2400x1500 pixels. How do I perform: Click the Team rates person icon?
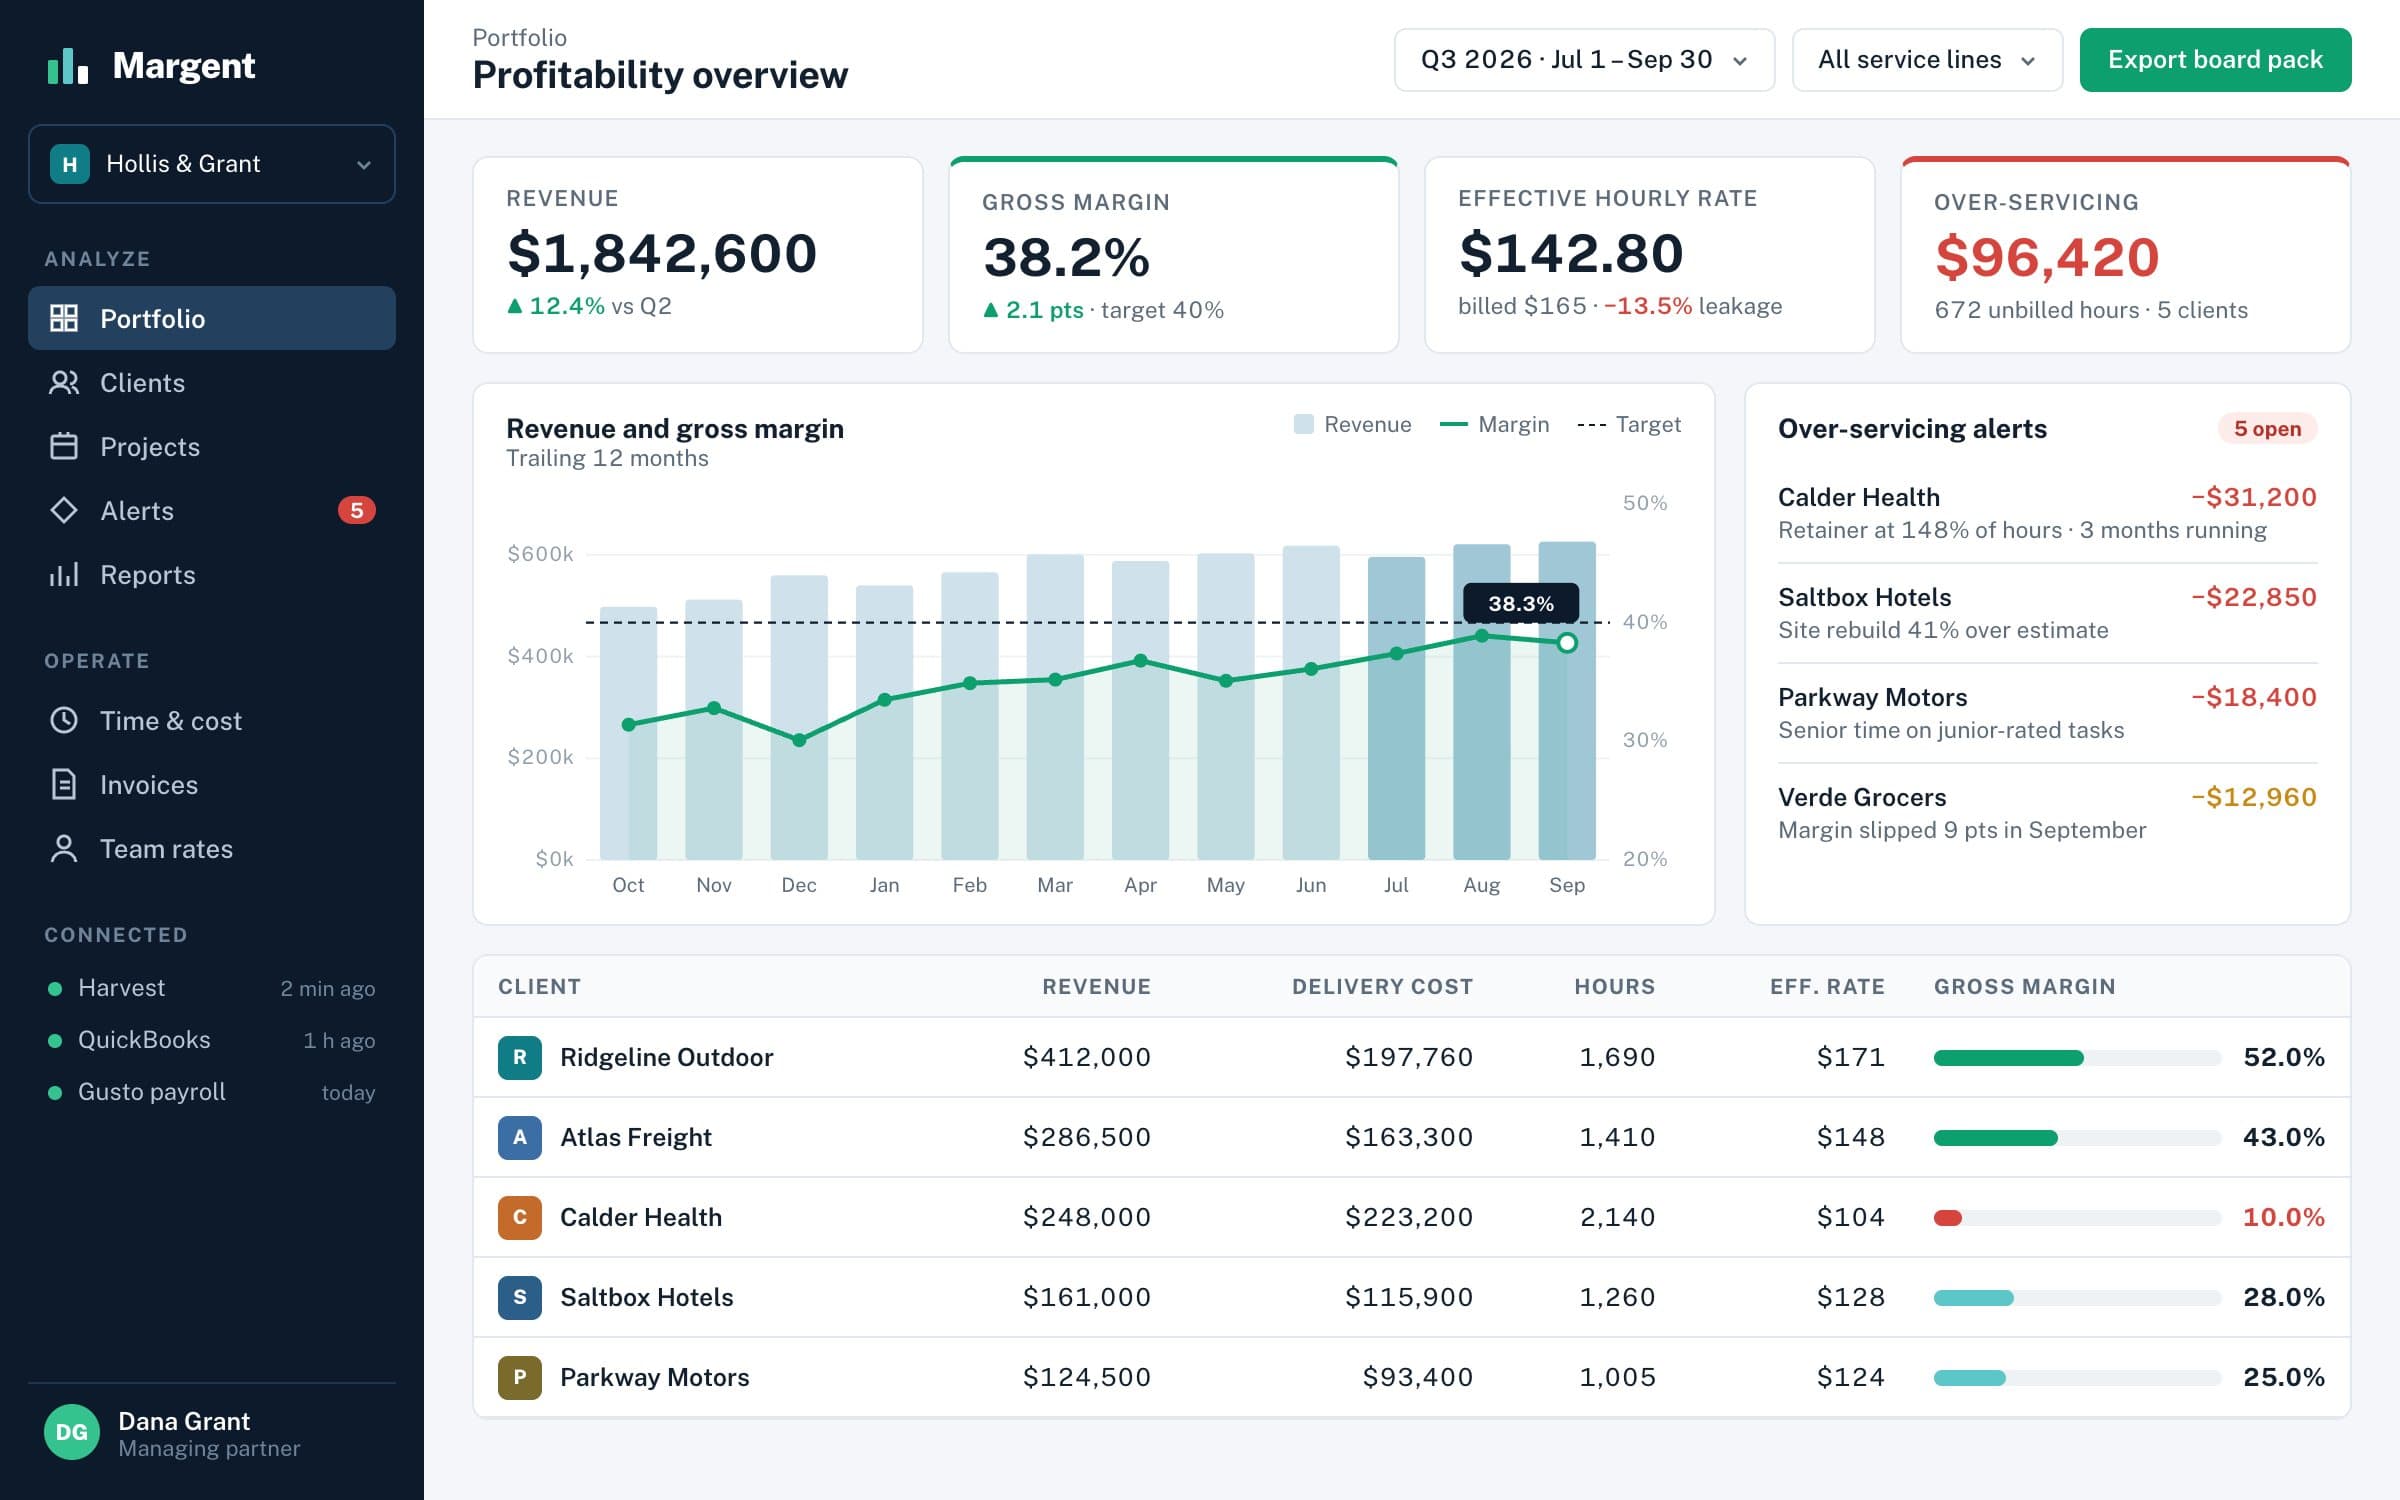click(x=64, y=848)
